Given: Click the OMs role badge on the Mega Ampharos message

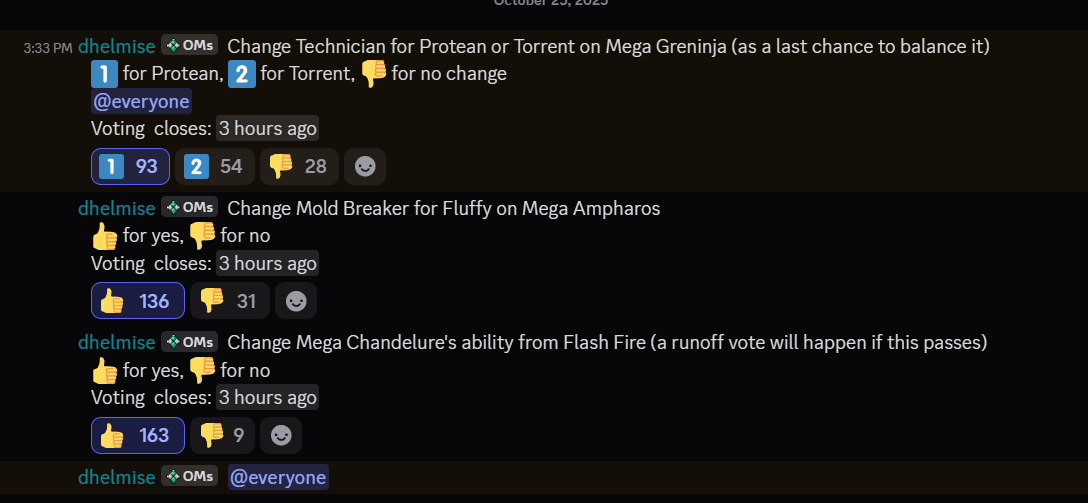Looking at the screenshot, I should coord(189,208).
